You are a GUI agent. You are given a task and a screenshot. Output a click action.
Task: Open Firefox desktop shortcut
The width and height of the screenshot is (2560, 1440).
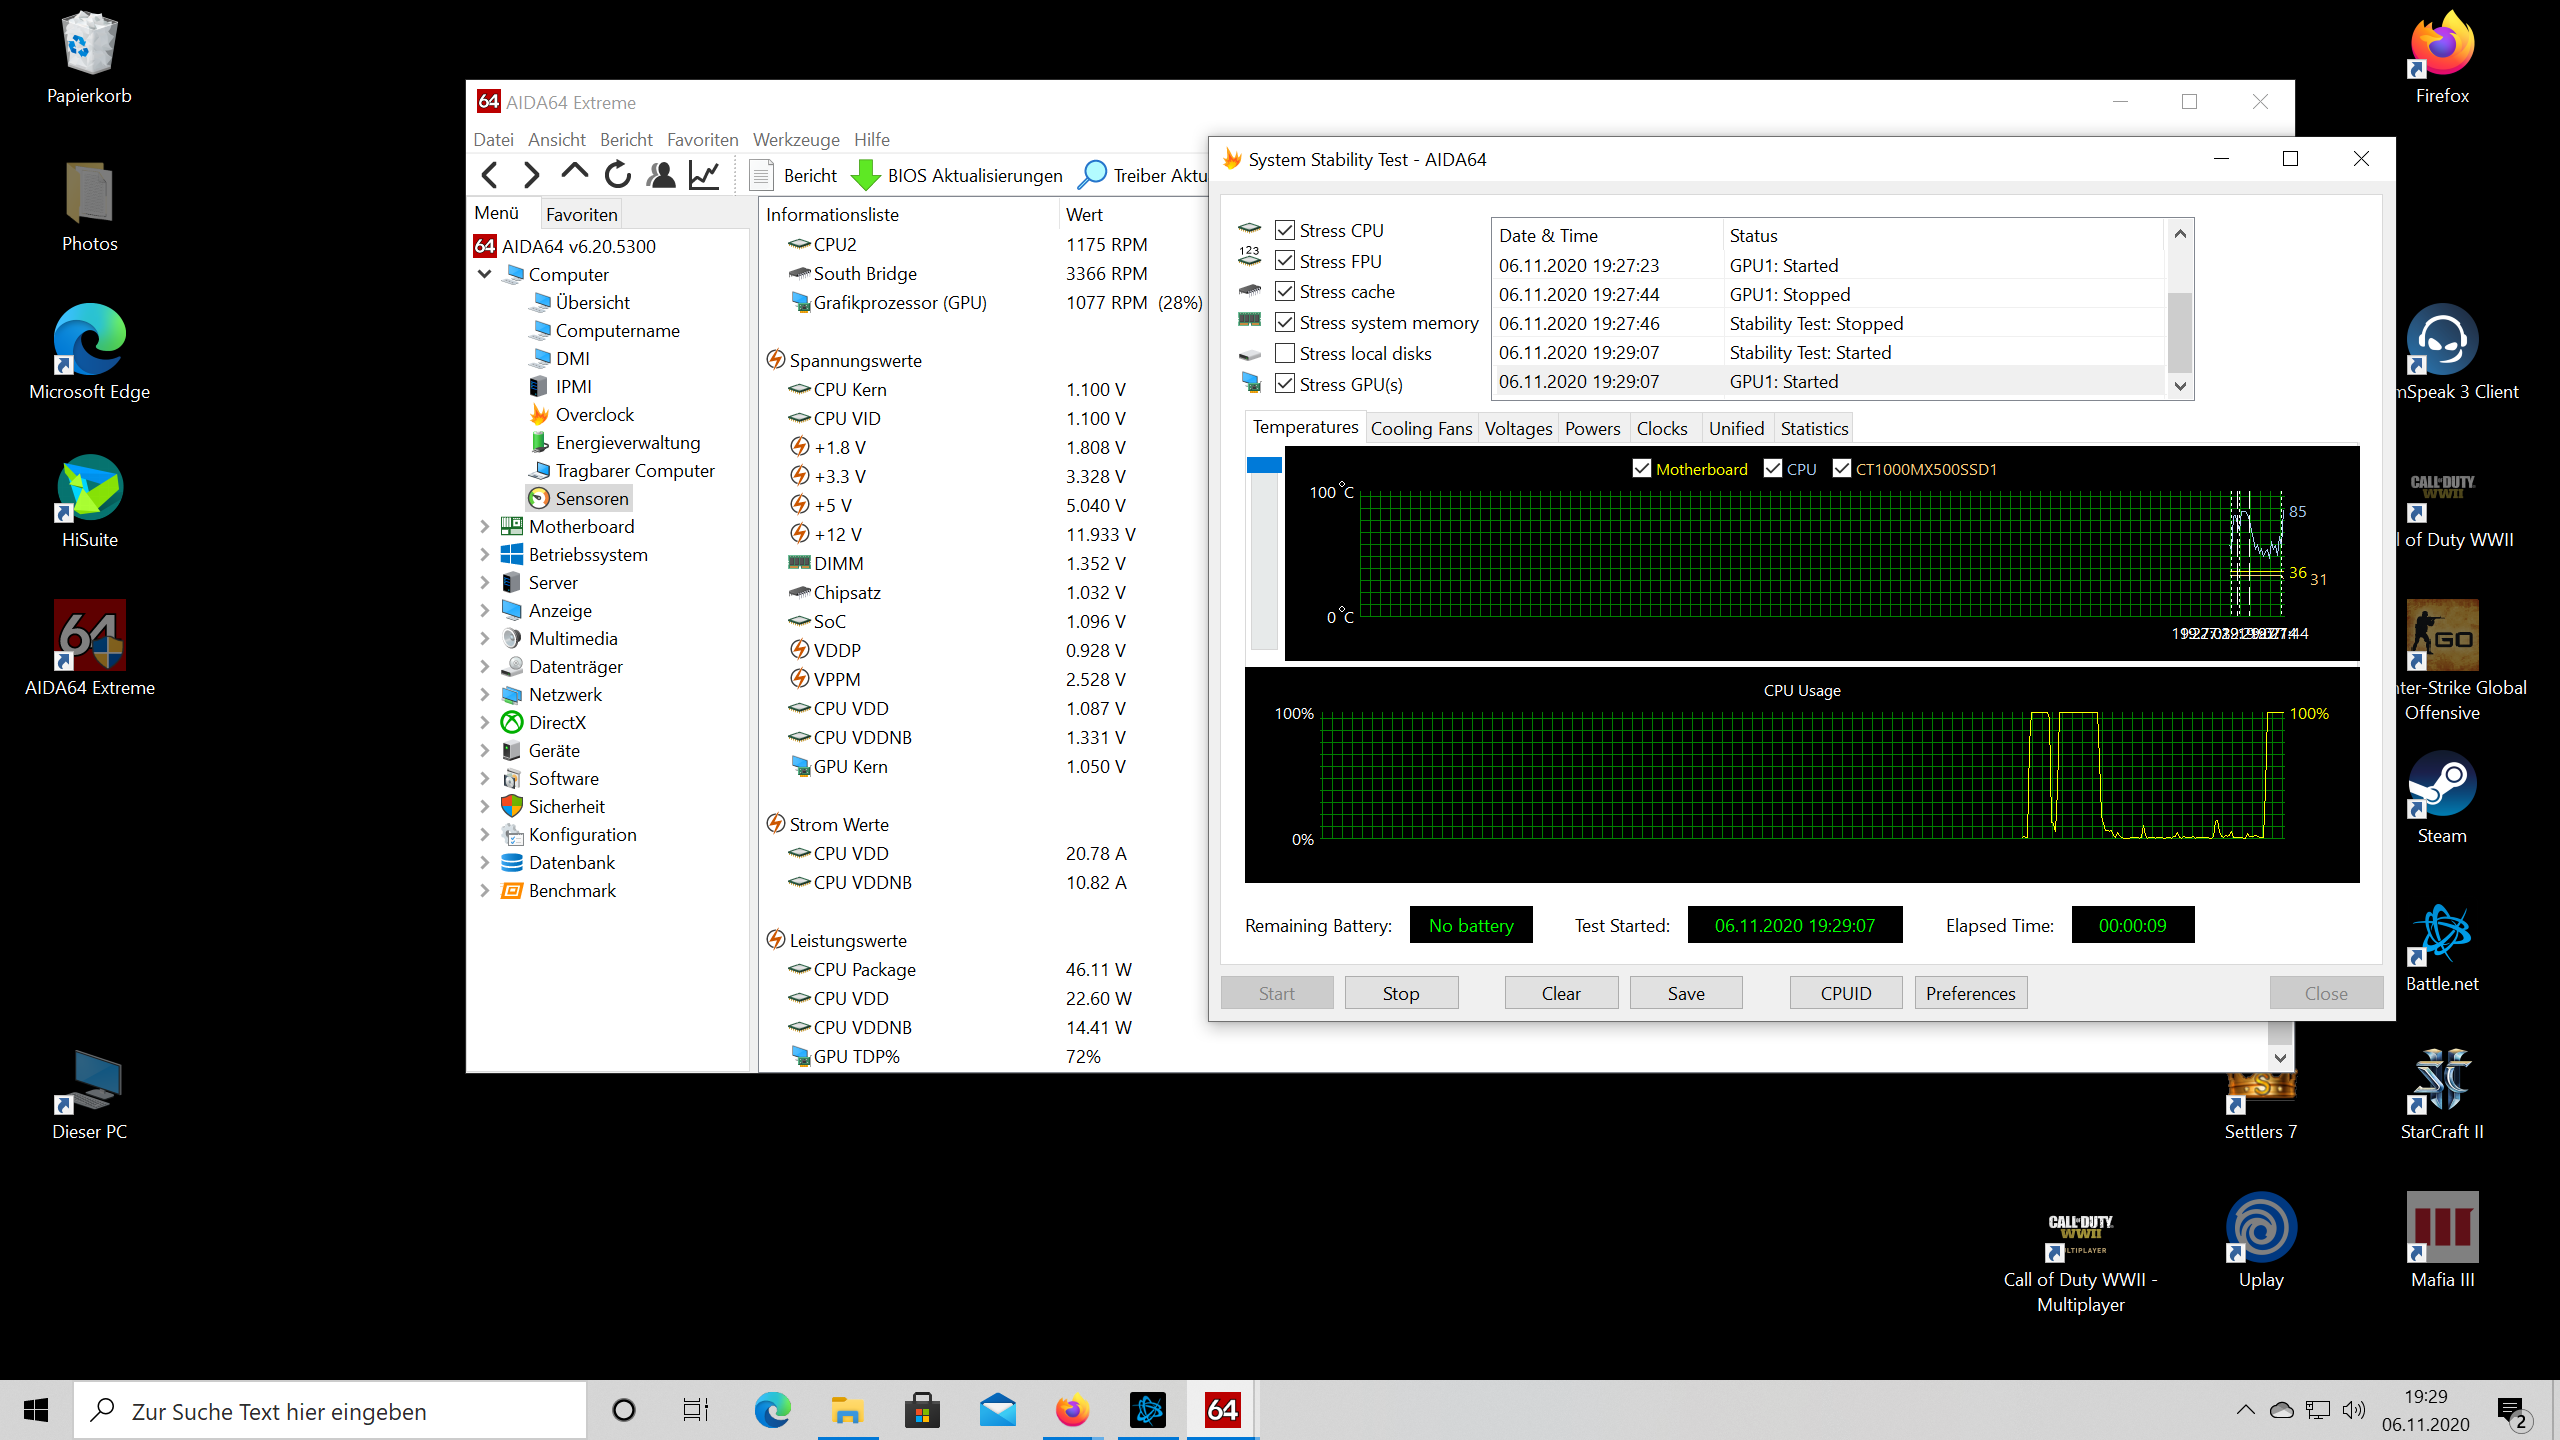[2442, 58]
